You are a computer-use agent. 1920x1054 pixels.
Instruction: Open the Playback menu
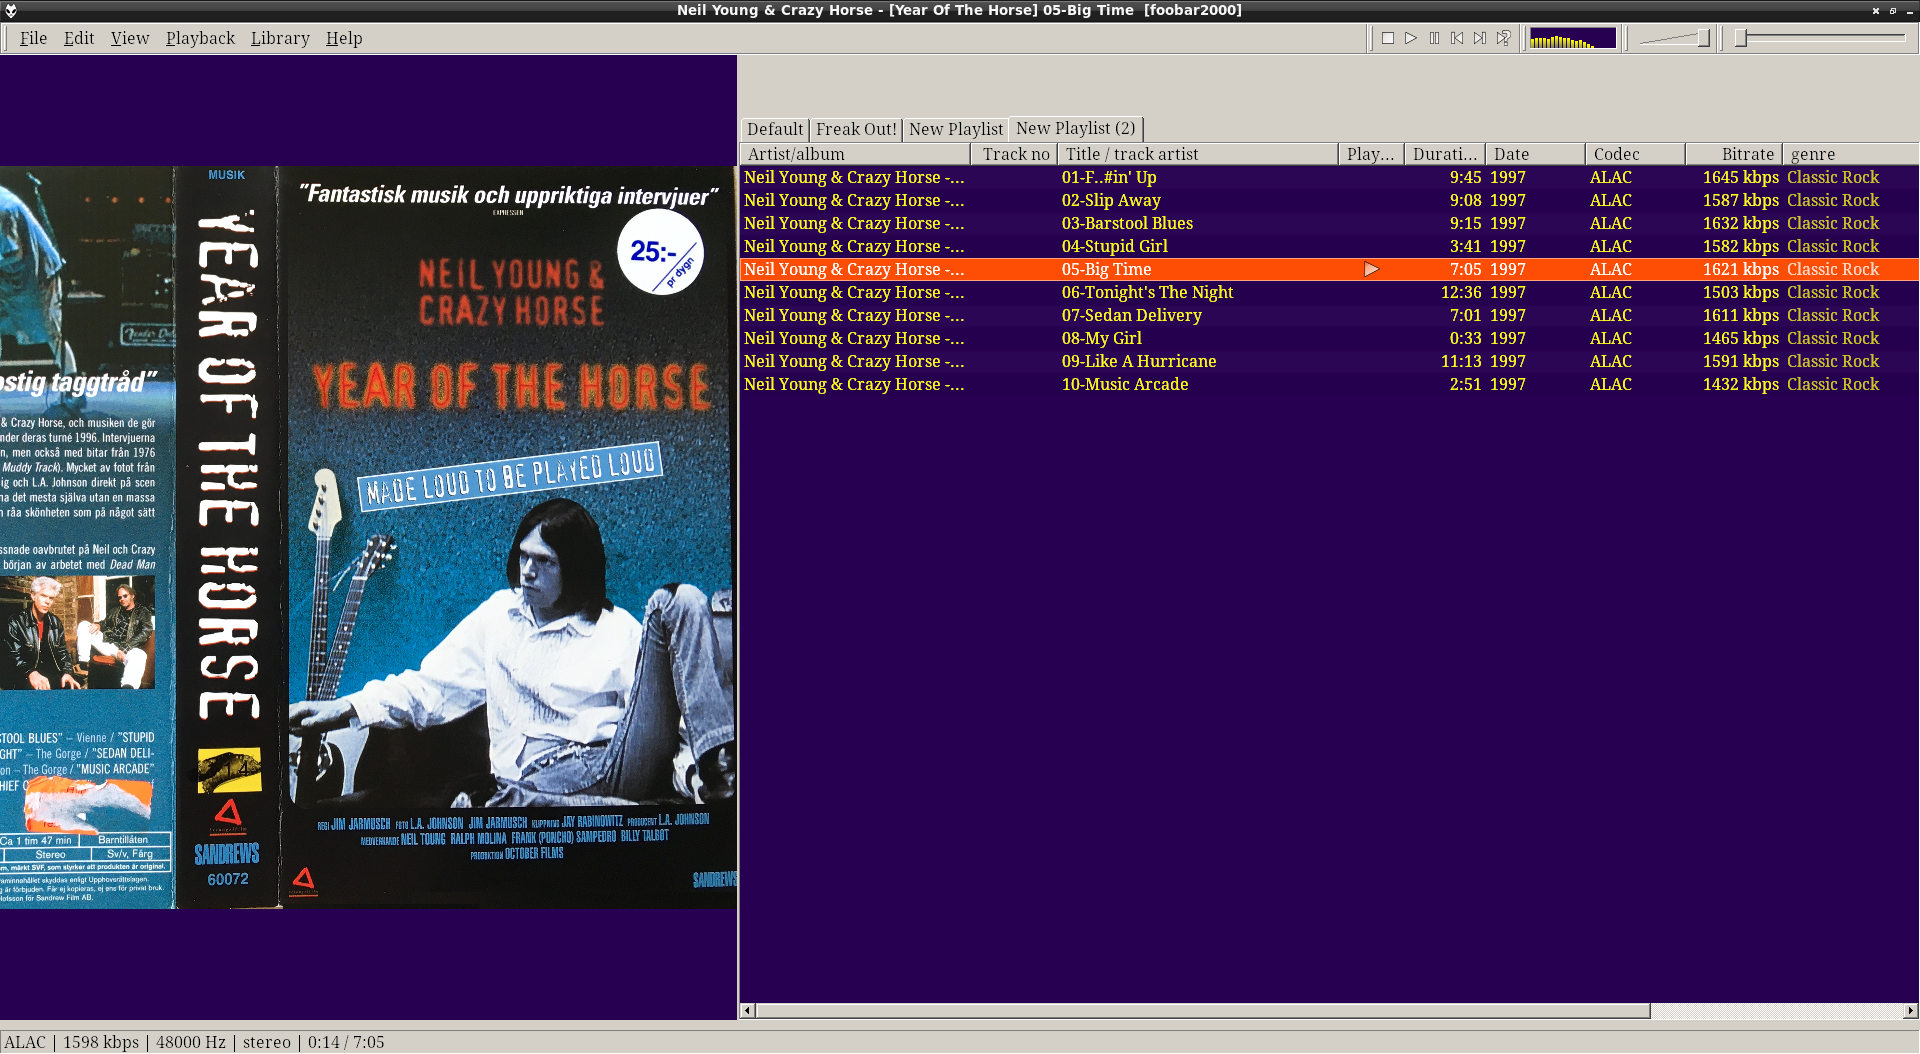pos(200,38)
